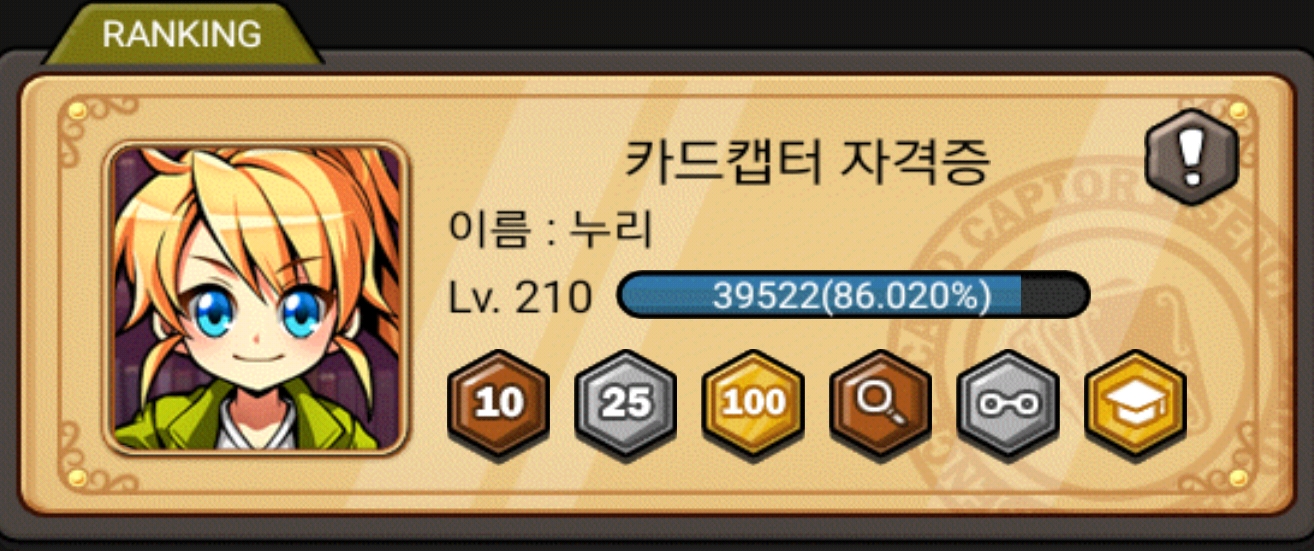
Task: Tap the gold graduation cap badge
Action: point(1136,403)
